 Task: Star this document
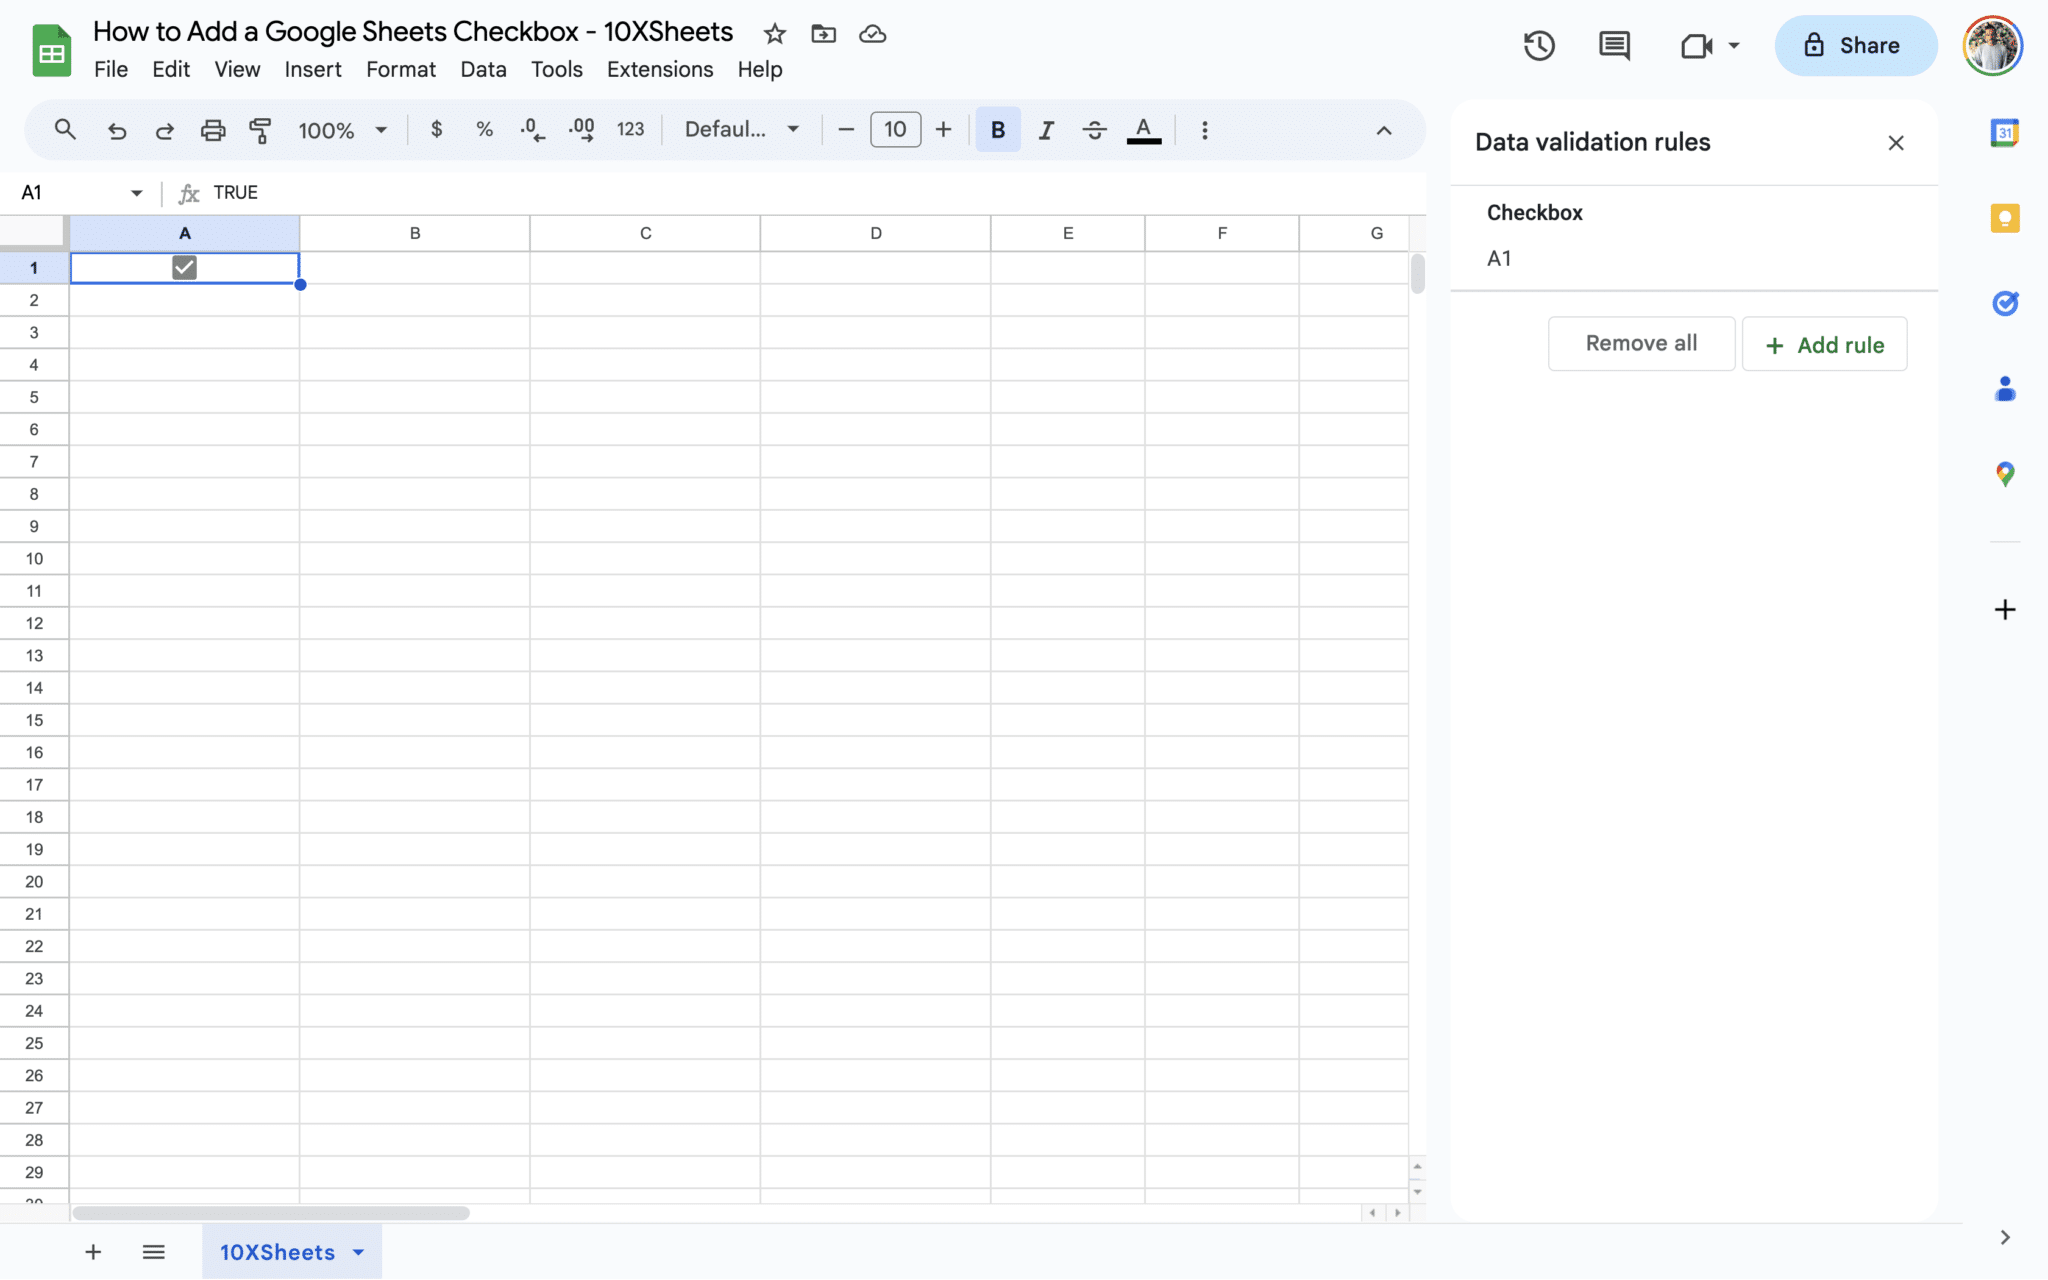(774, 34)
